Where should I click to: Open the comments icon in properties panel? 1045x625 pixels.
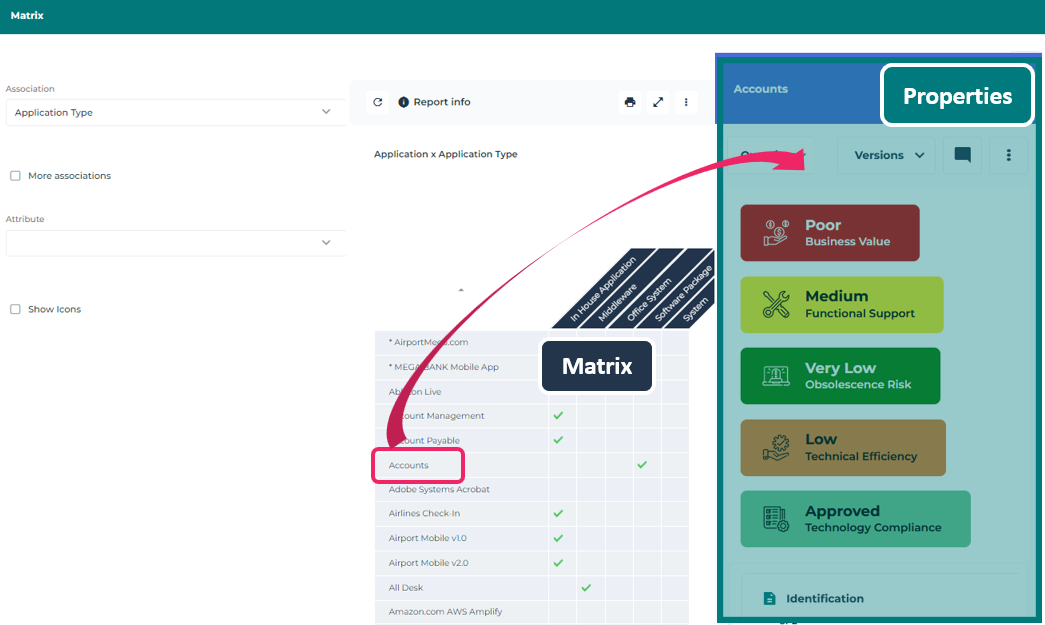[x=962, y=155]
